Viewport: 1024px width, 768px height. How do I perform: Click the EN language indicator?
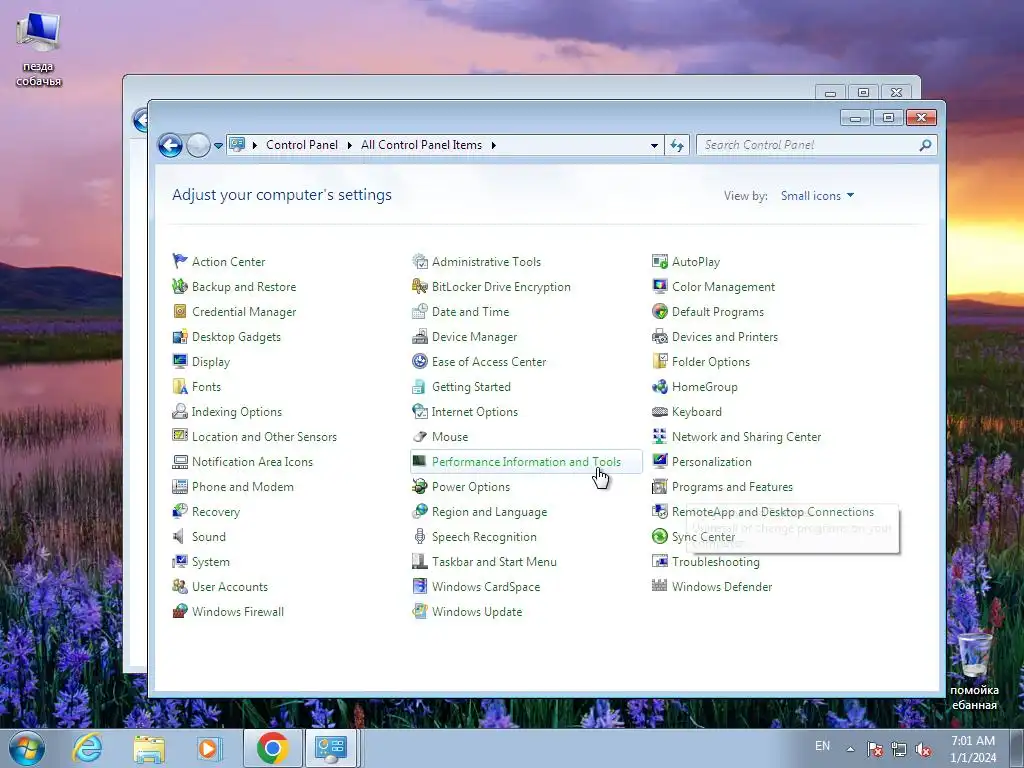coord(822,746)
